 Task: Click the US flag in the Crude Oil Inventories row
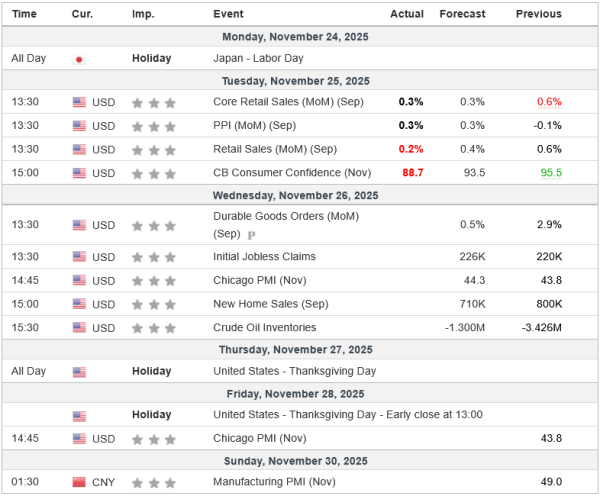pos(79,328)
